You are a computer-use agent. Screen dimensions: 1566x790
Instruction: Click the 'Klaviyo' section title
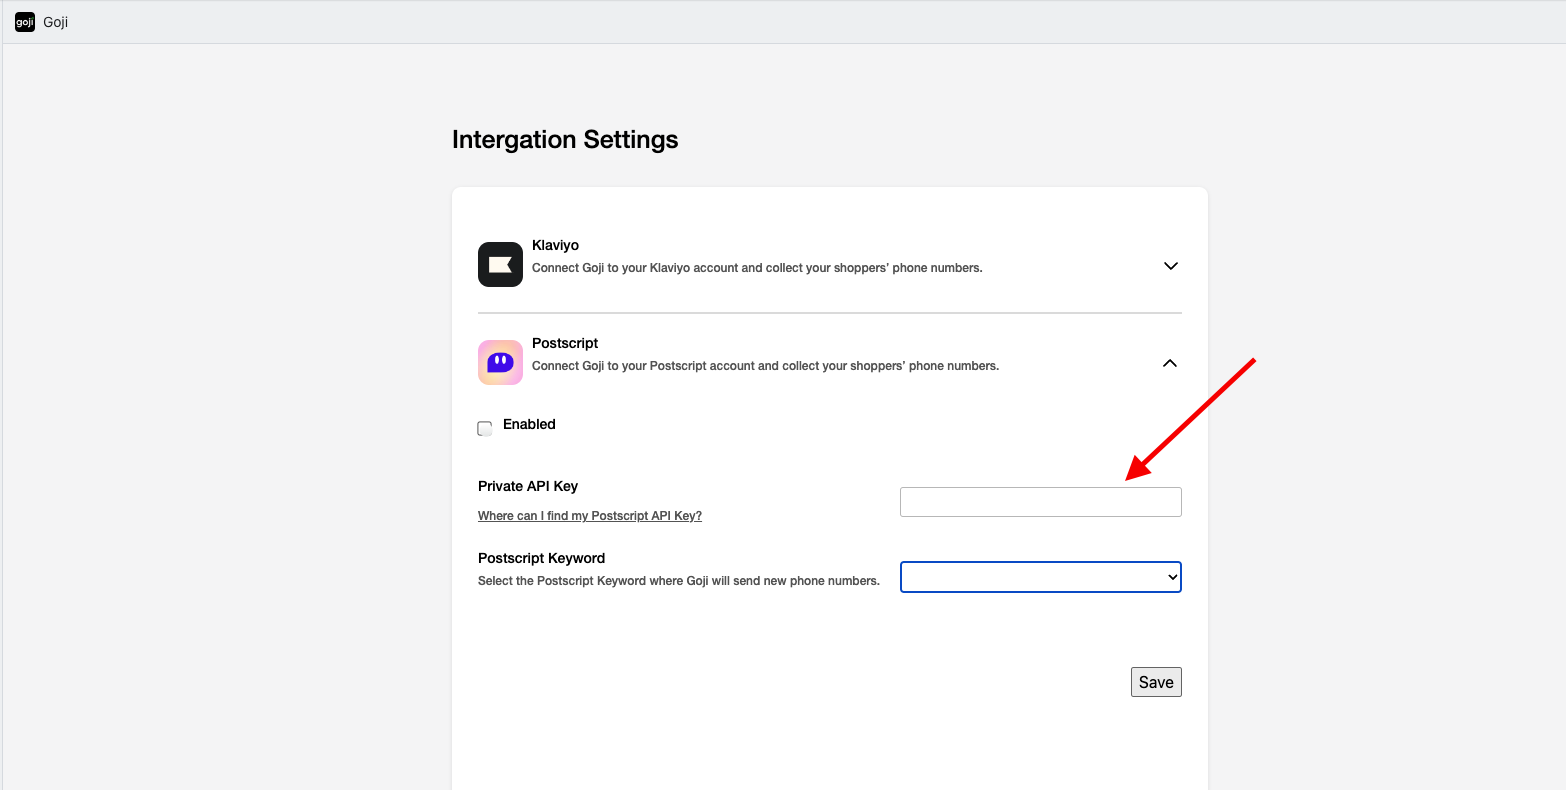pos(555,245)
